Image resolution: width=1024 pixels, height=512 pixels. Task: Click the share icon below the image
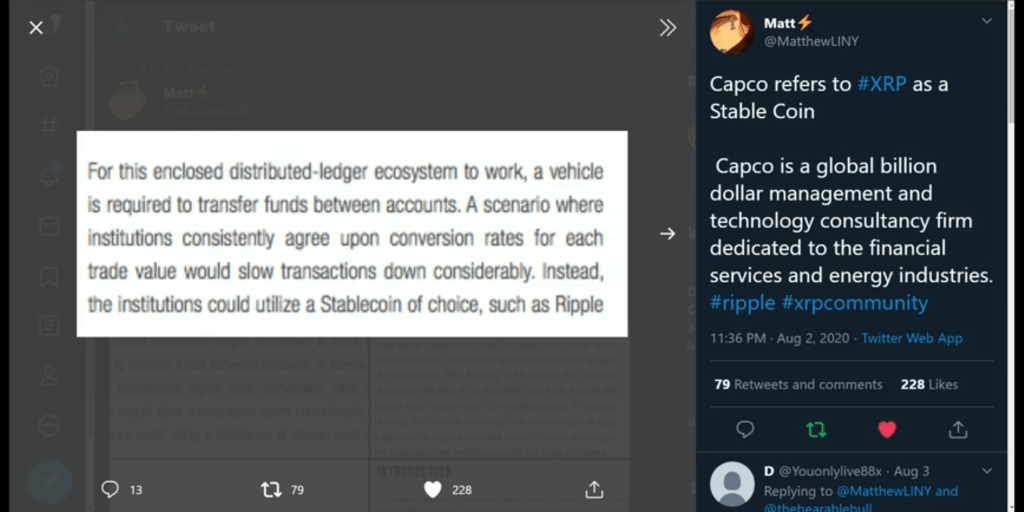[x=594, y=489]
